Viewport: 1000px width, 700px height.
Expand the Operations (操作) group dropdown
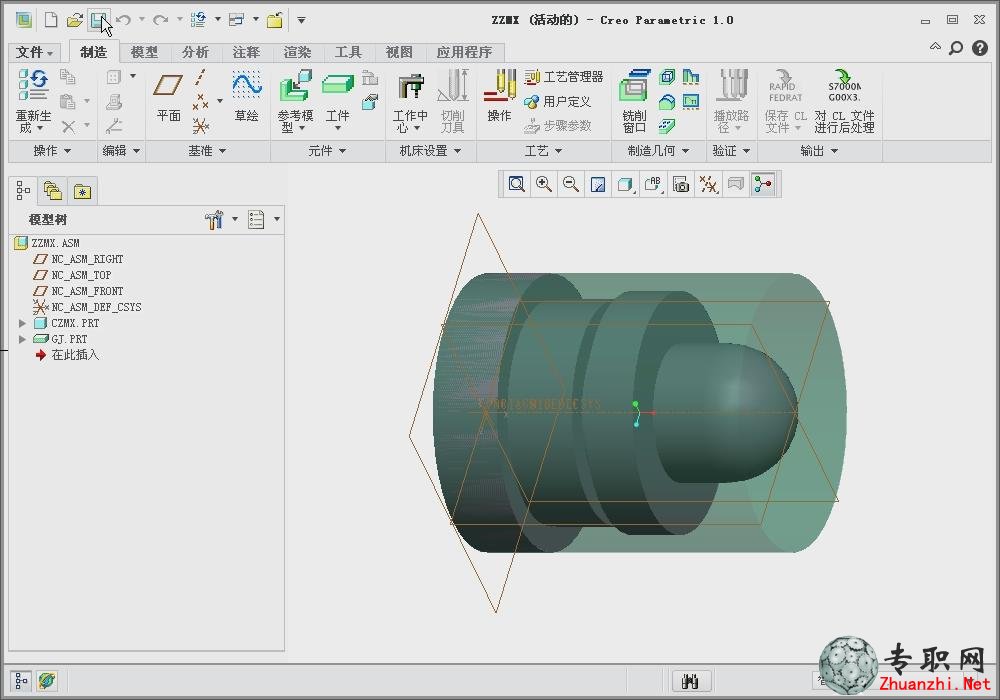pos(52,151)
